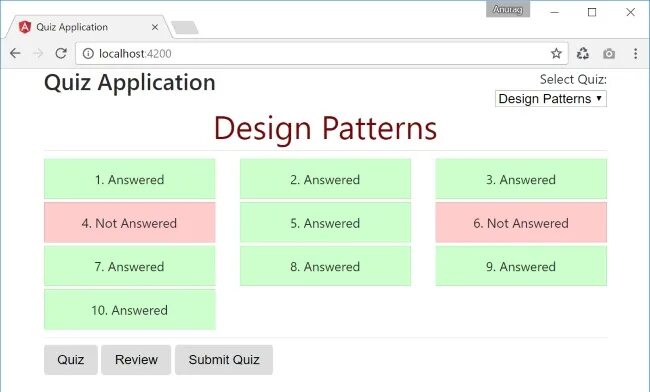Go to question 4 Not Answered
The image size is (650, 392).
click(x=130, y=223)
